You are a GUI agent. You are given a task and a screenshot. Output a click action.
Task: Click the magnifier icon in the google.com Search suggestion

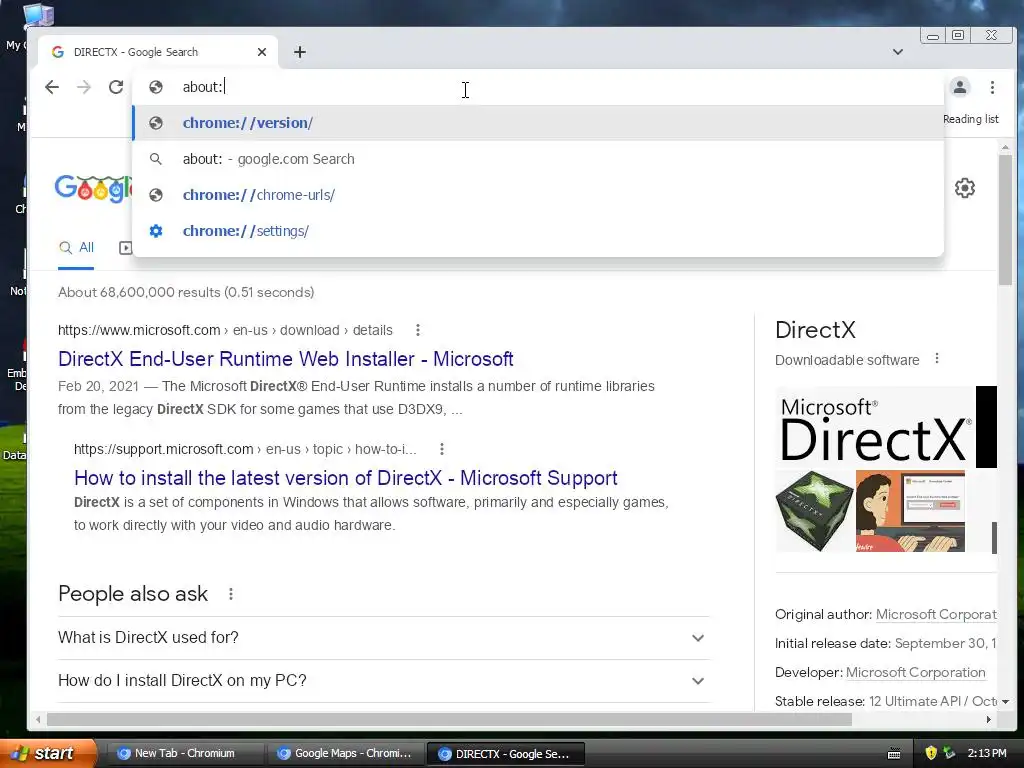point(155,159)
